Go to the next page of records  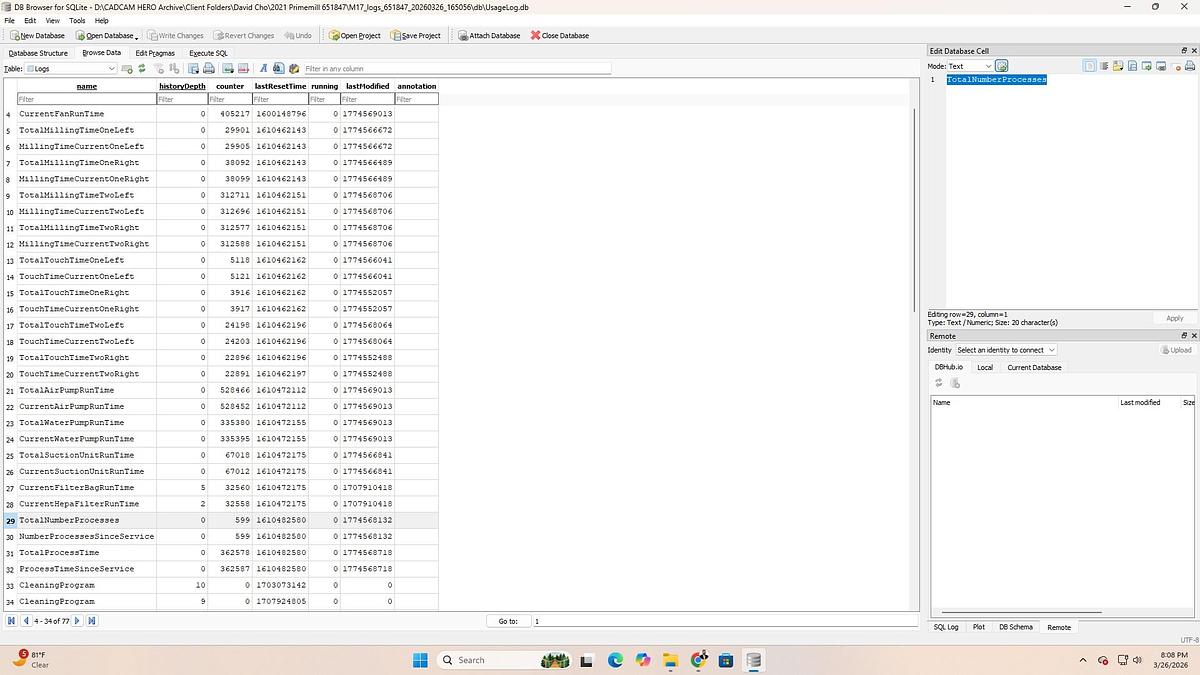[x=78, y=621]
